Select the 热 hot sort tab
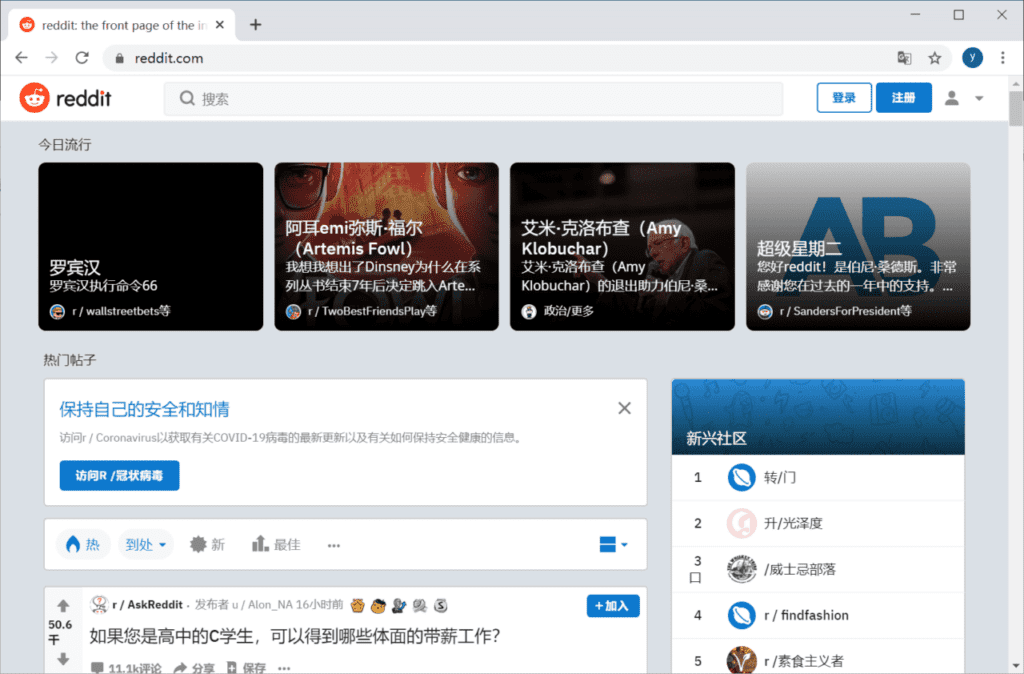Viewport: 1024px width, 674px height. [x=83, y=545]
